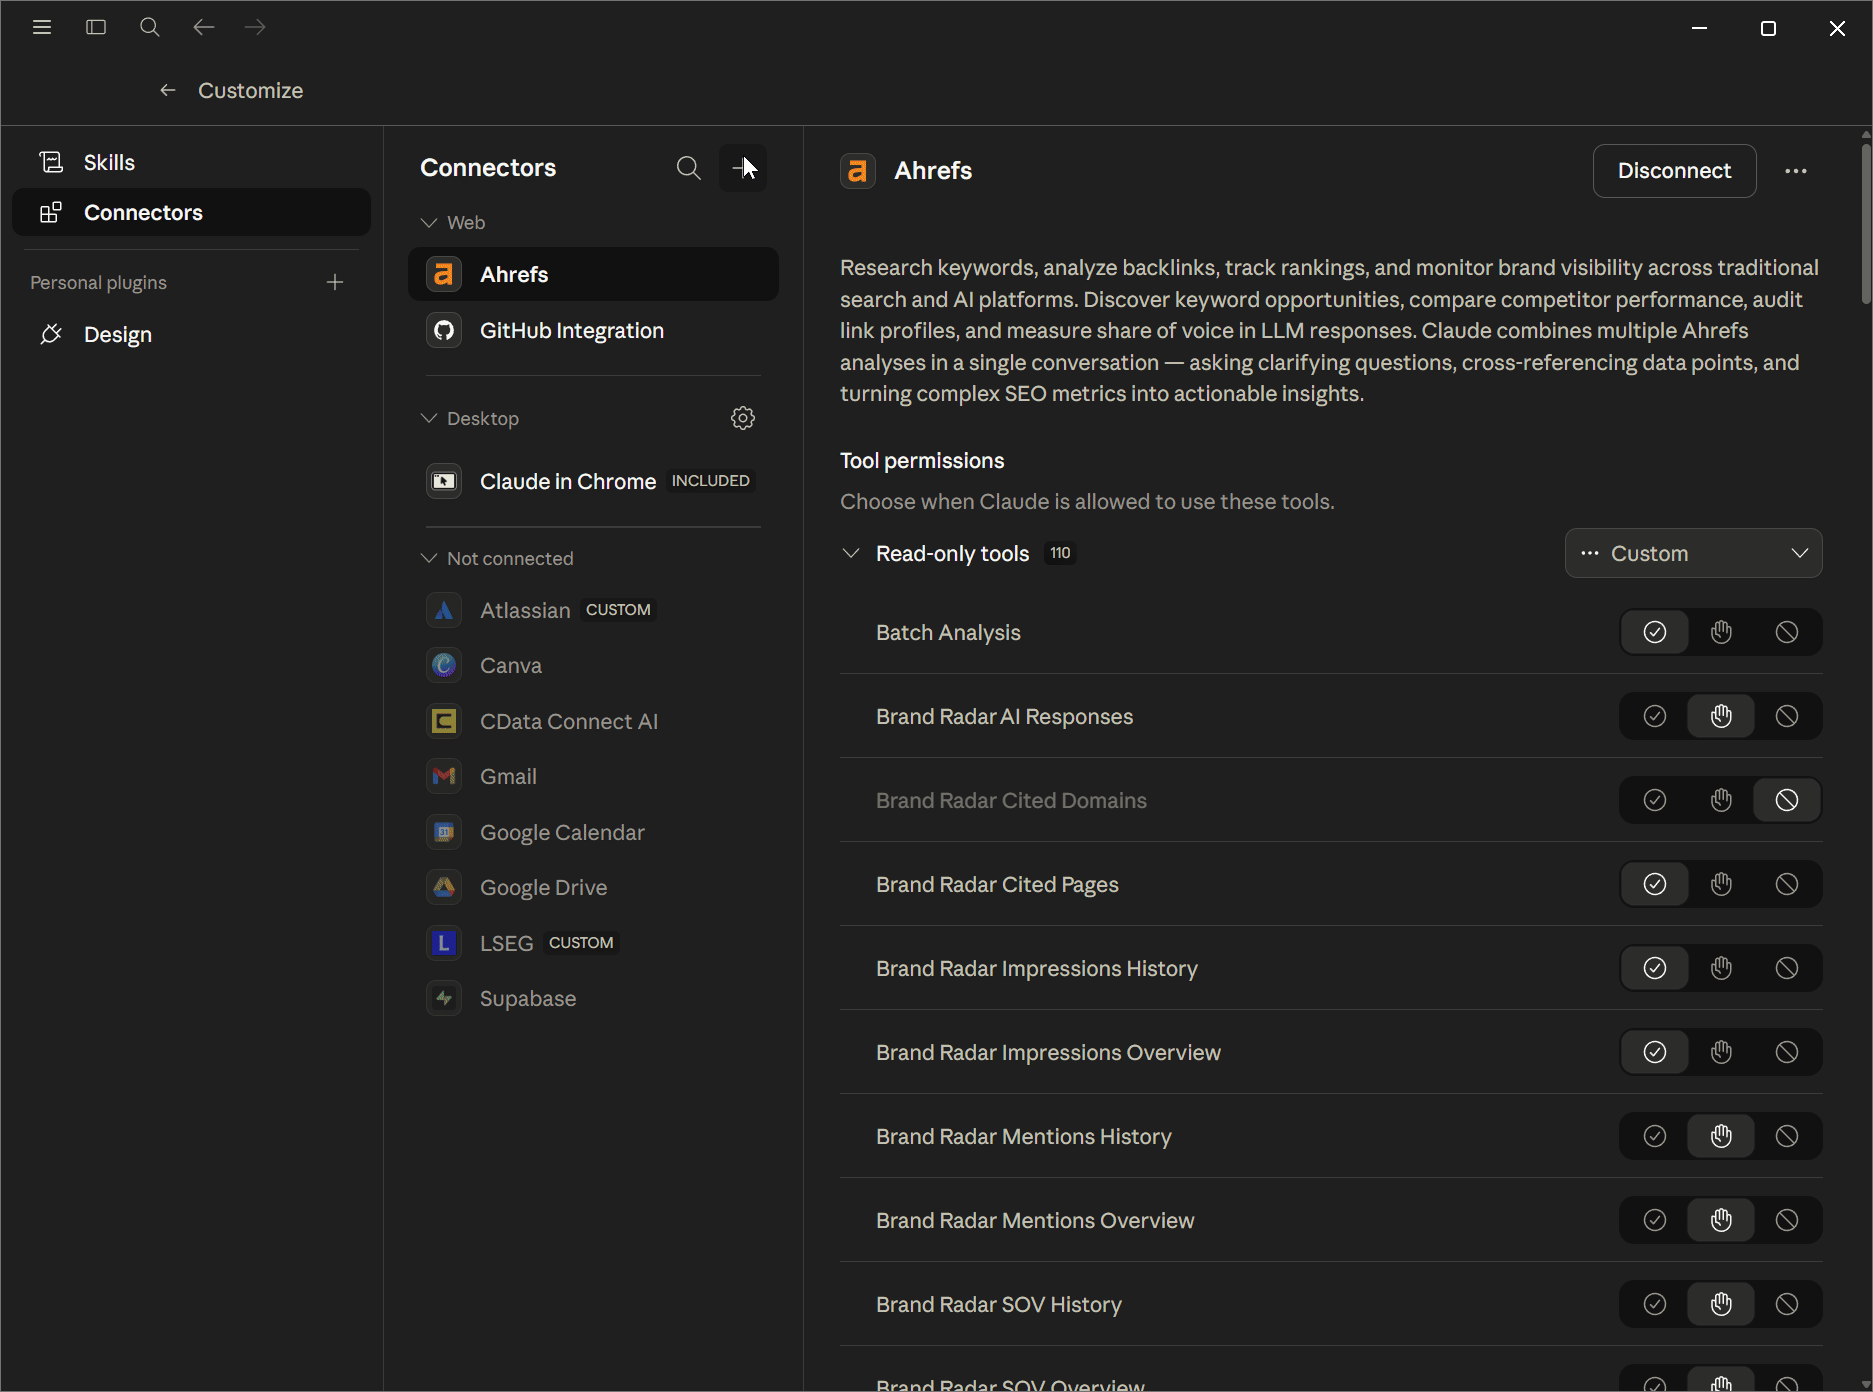Click the CUSTOM badge next to LSEG

(581, 943)
